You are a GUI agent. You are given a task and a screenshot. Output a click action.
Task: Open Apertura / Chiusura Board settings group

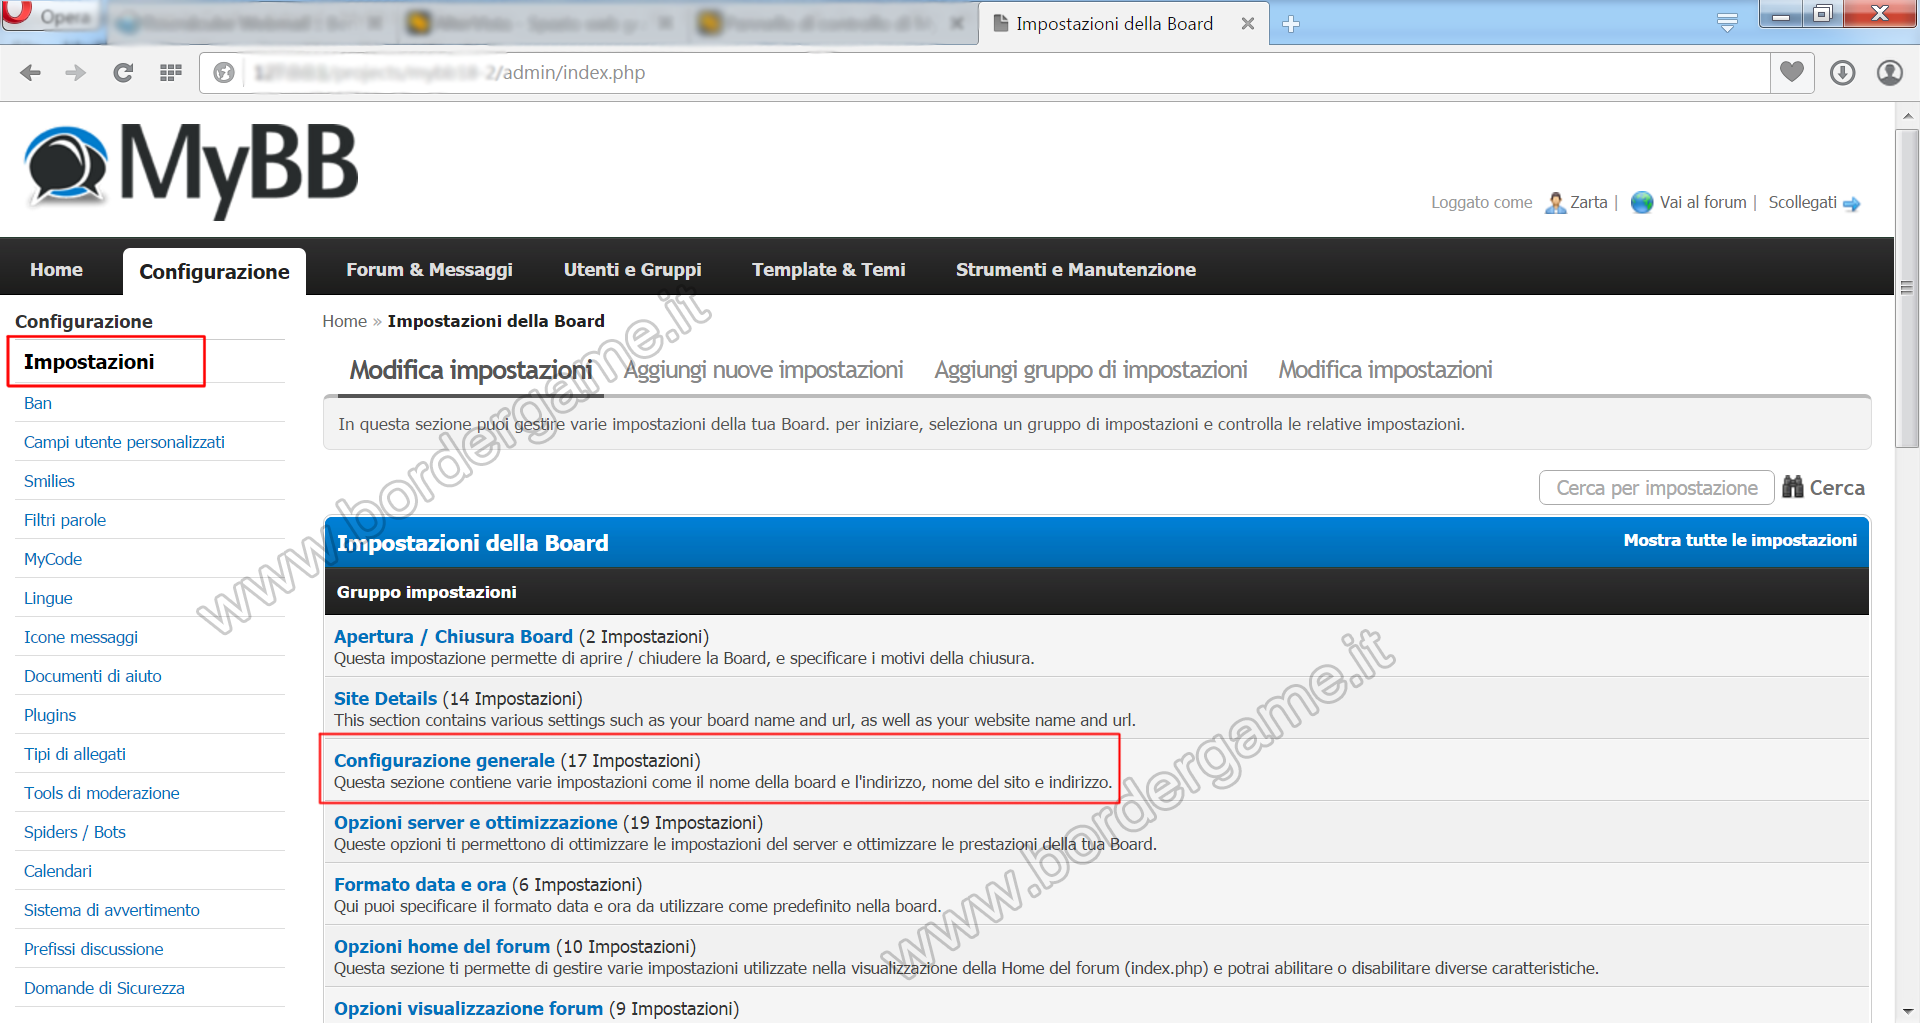pos(453,636)
